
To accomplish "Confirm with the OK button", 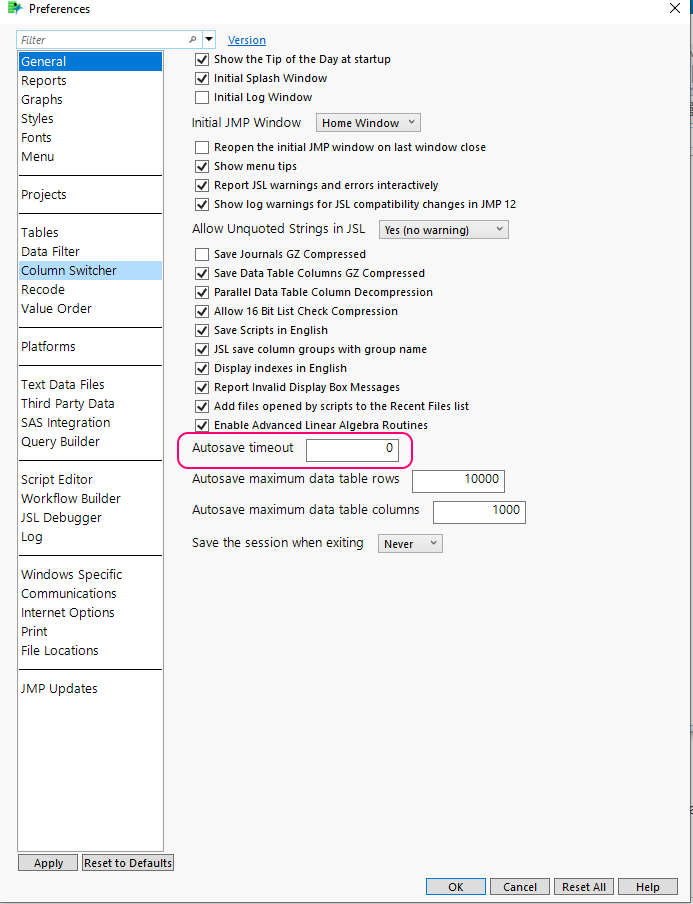I will click(x=456, y=887).
